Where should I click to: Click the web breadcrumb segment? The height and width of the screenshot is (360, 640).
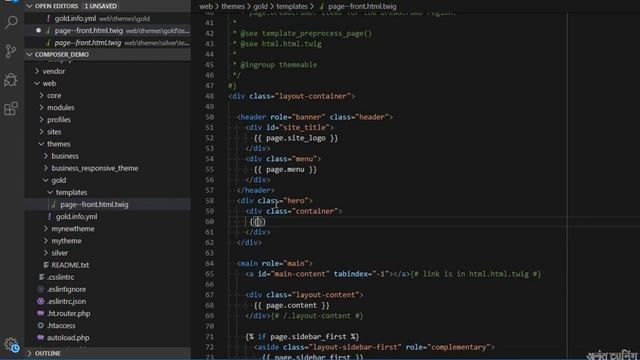pos(206,6)
